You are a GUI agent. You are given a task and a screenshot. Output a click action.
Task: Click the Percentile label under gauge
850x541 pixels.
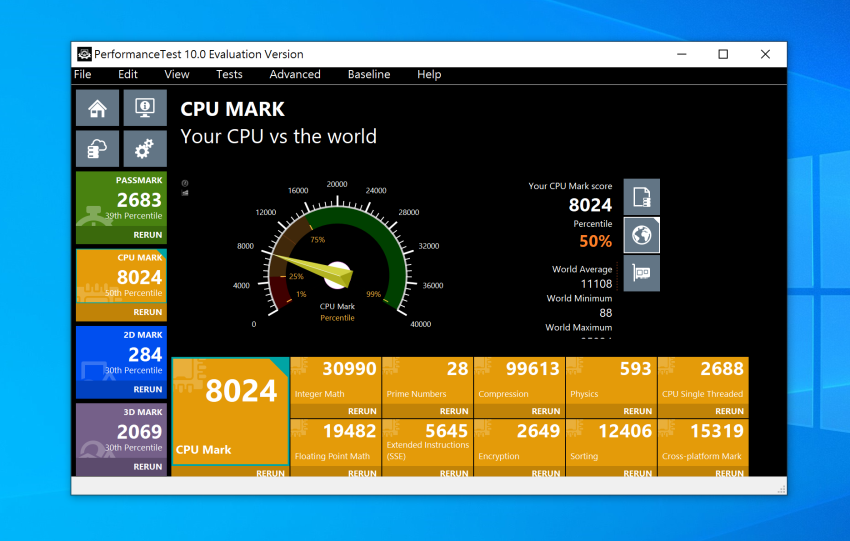(x=337, y=318)
